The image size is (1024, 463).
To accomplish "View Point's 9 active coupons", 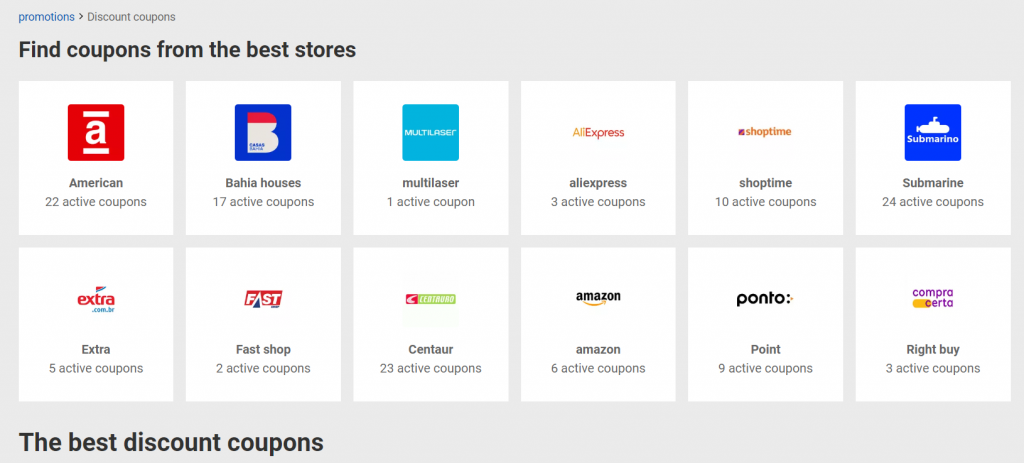I will 765,368.
